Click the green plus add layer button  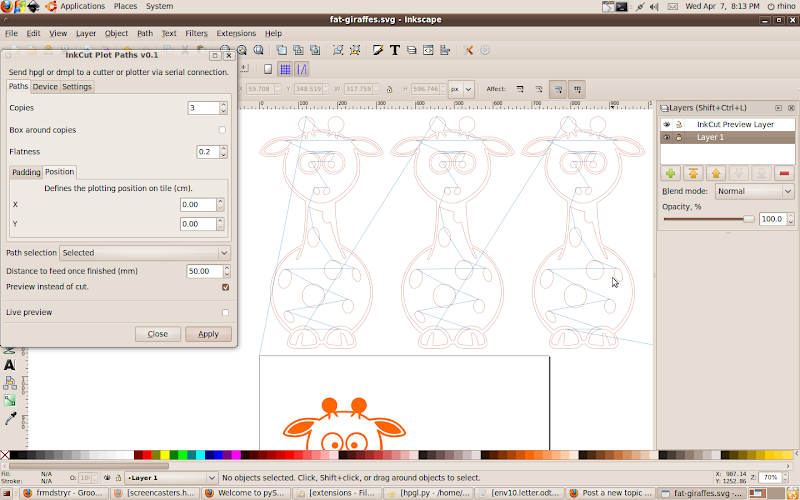670,173
